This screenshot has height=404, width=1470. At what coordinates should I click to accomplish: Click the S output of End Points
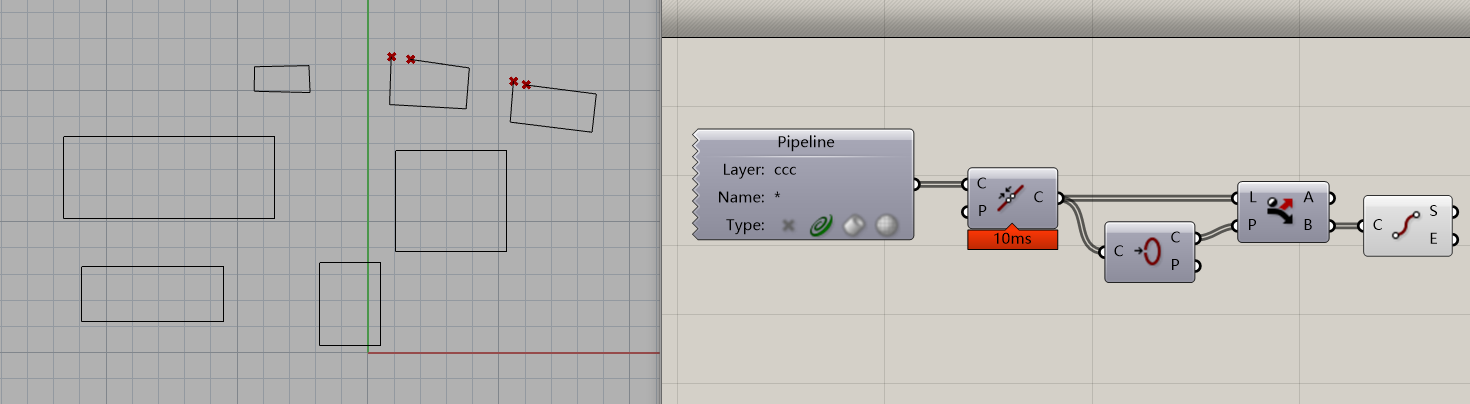[x=1434, y=211]
